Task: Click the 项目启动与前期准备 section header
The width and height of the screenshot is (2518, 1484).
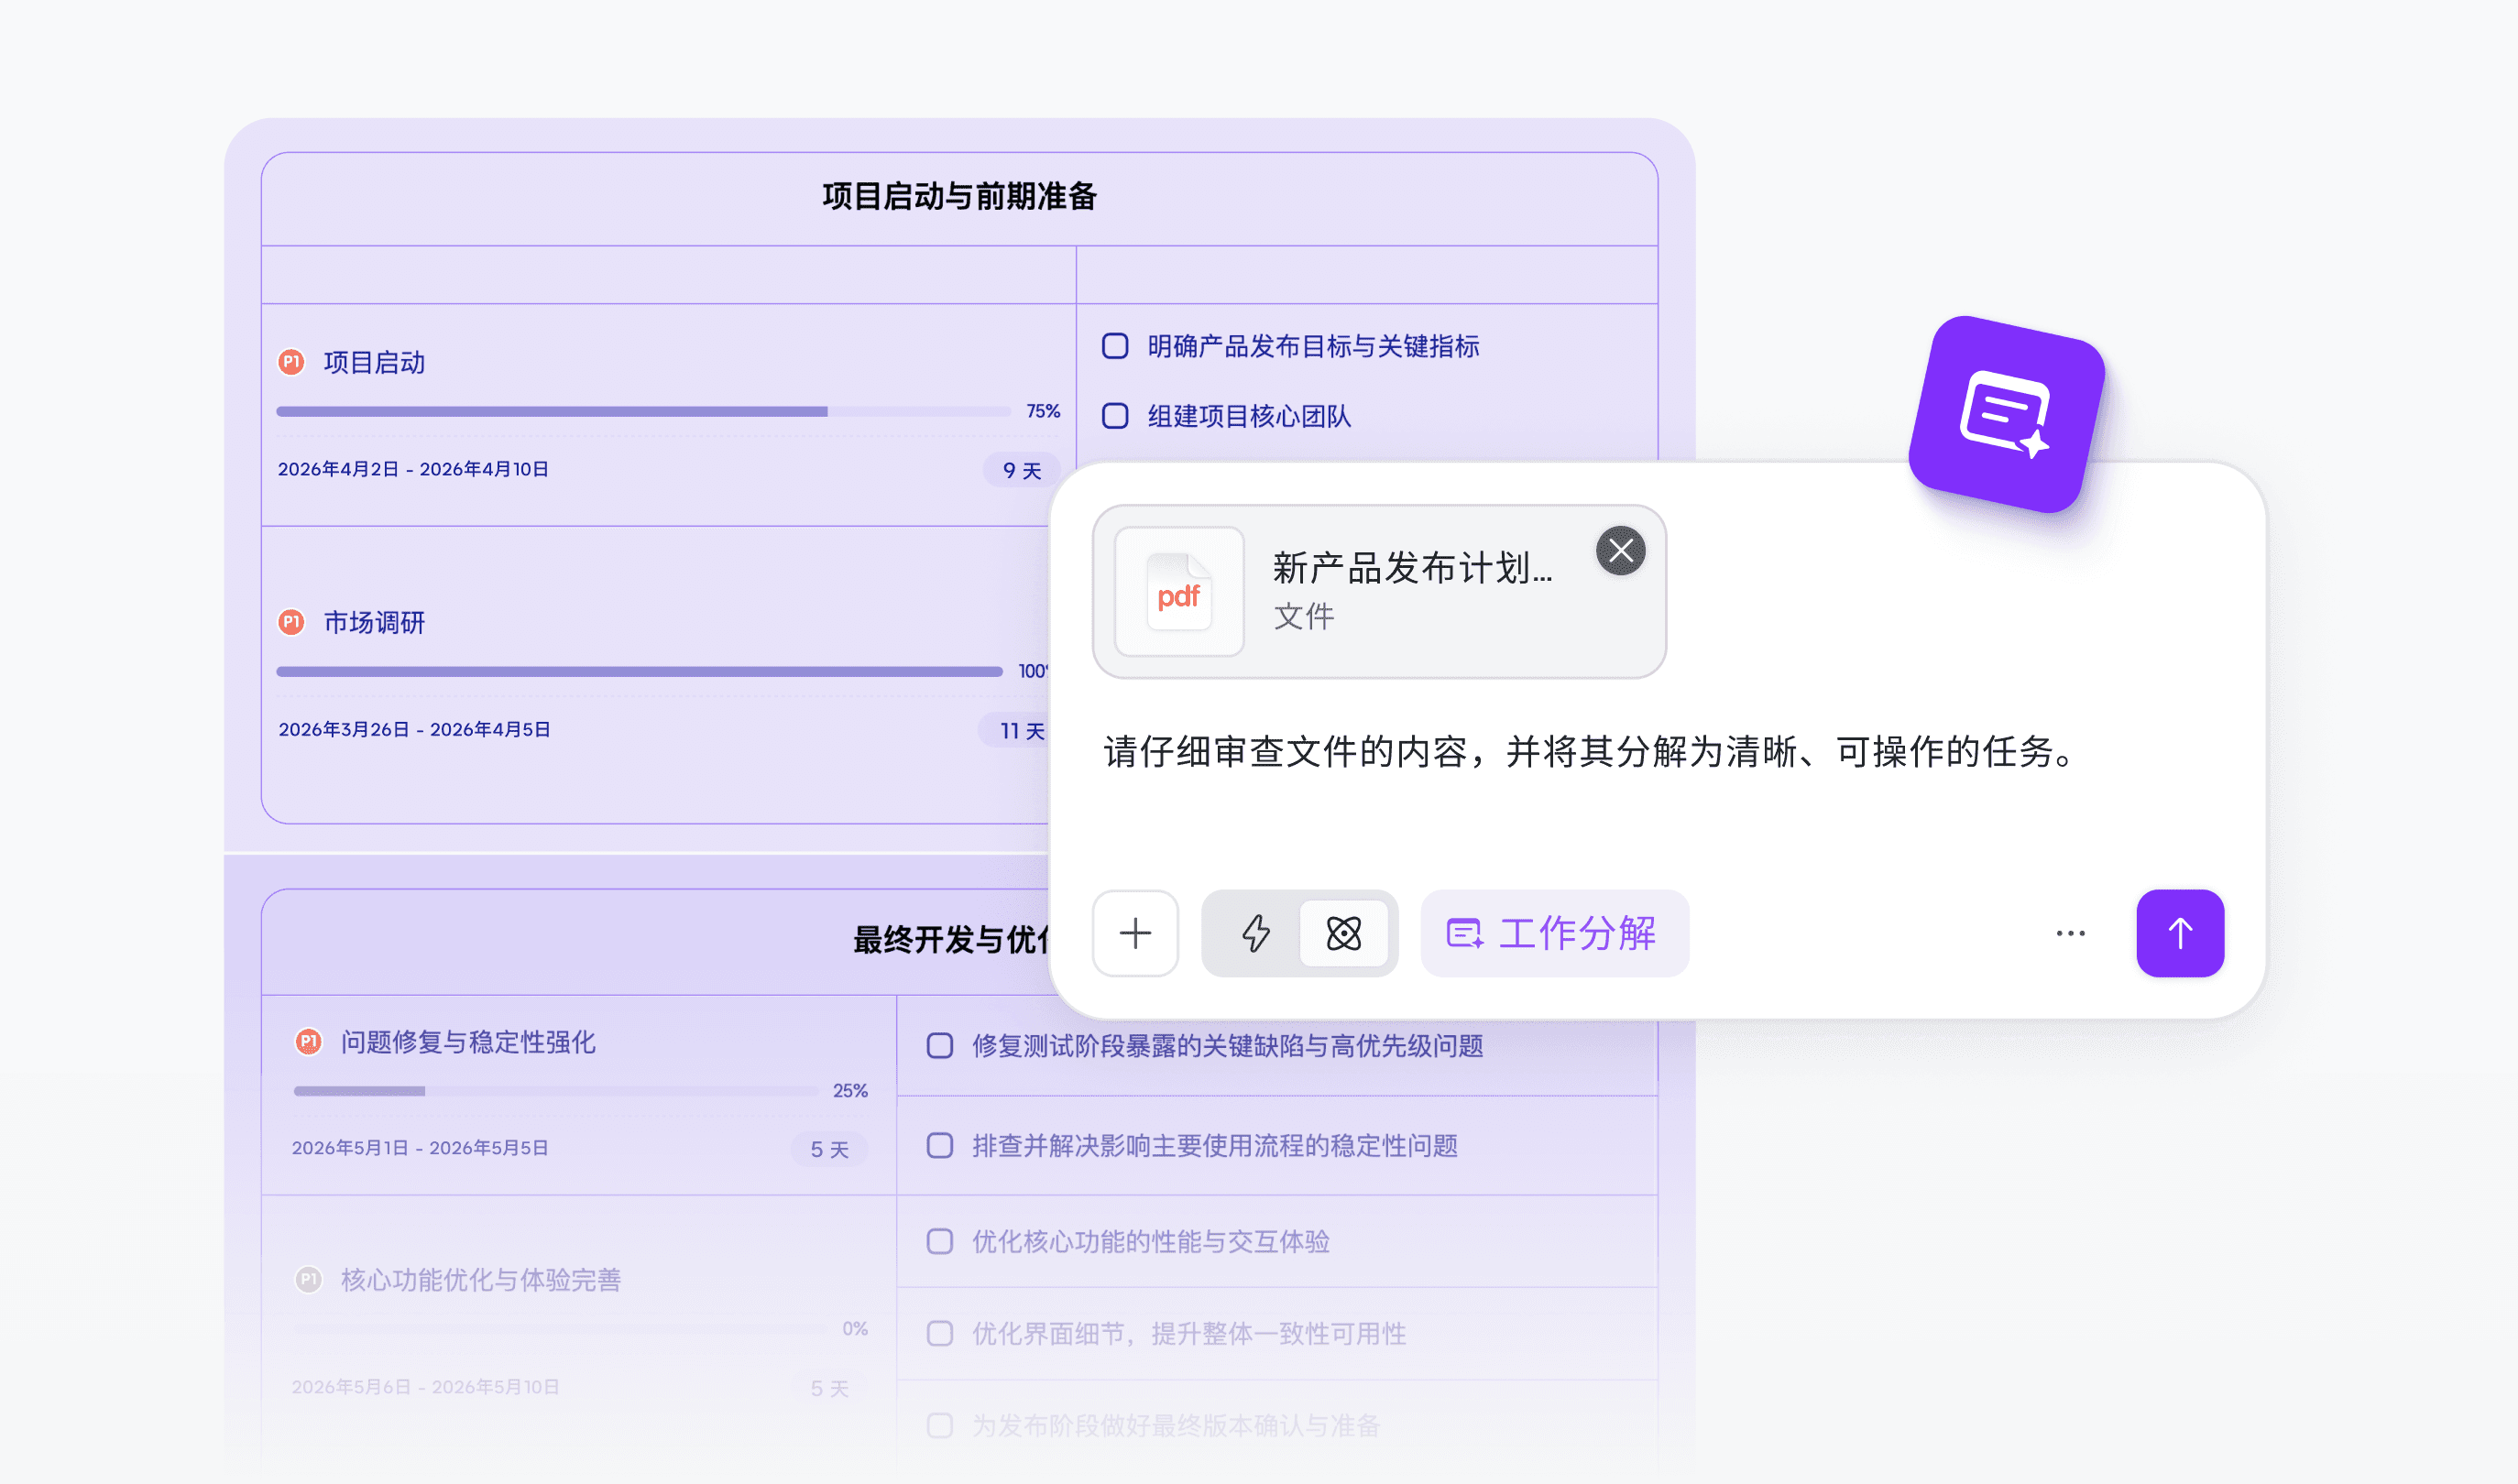Action: (x=959, y=197)
